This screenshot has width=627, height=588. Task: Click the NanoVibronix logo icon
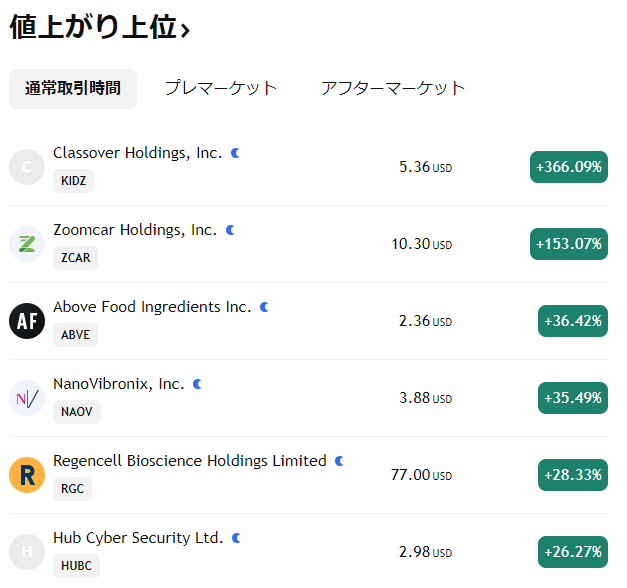click(x=27, y=398)
